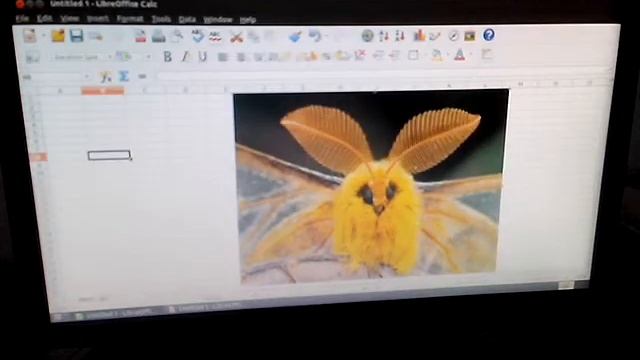Image resolution: width=640 pixels, height=360 pixels.
Task: Click the blue Help question mark icon
Action: point(489,35)
